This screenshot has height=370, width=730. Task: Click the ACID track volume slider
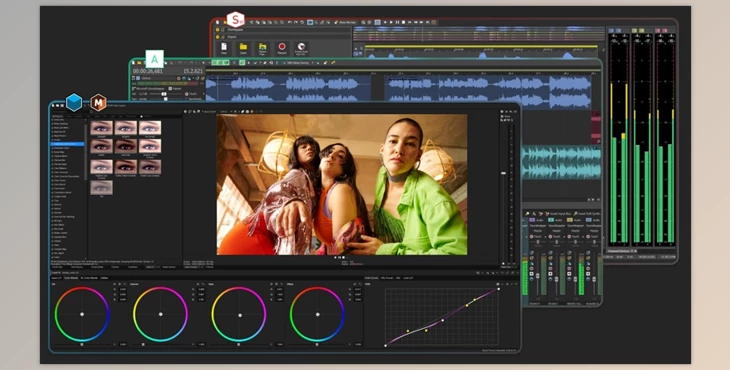coord(164,94)
